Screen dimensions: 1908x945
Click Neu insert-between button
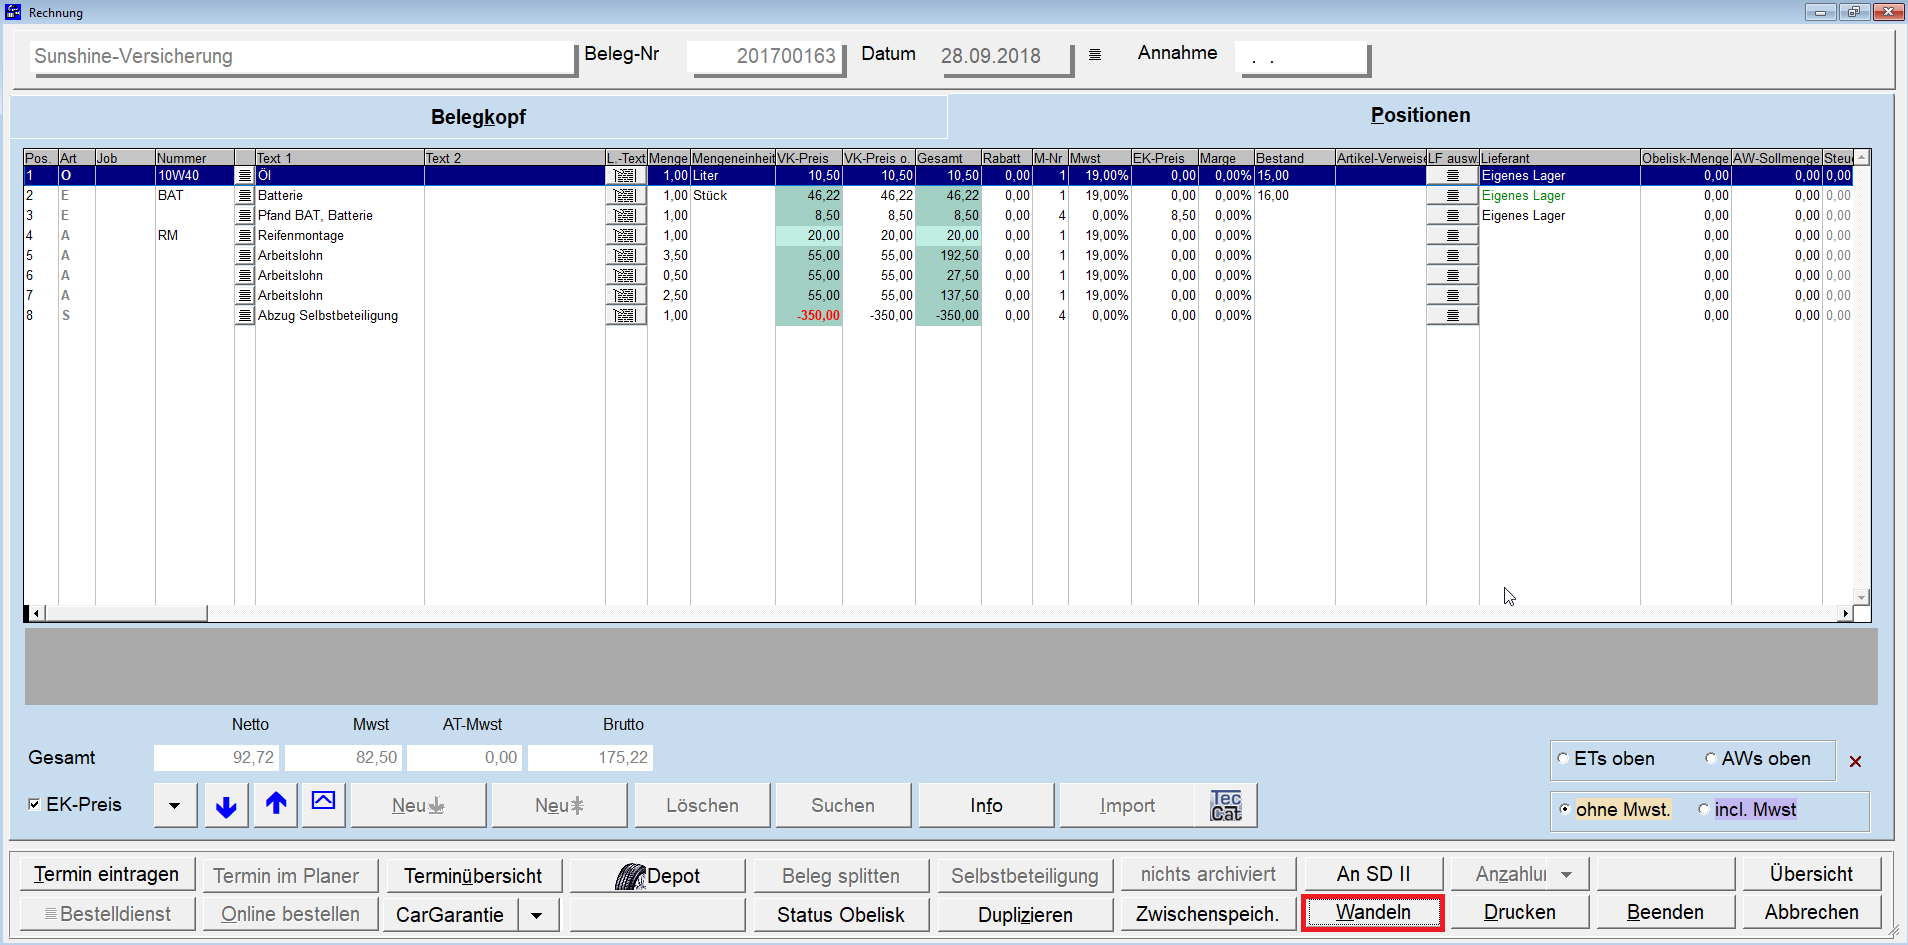(x=559, y=806)
